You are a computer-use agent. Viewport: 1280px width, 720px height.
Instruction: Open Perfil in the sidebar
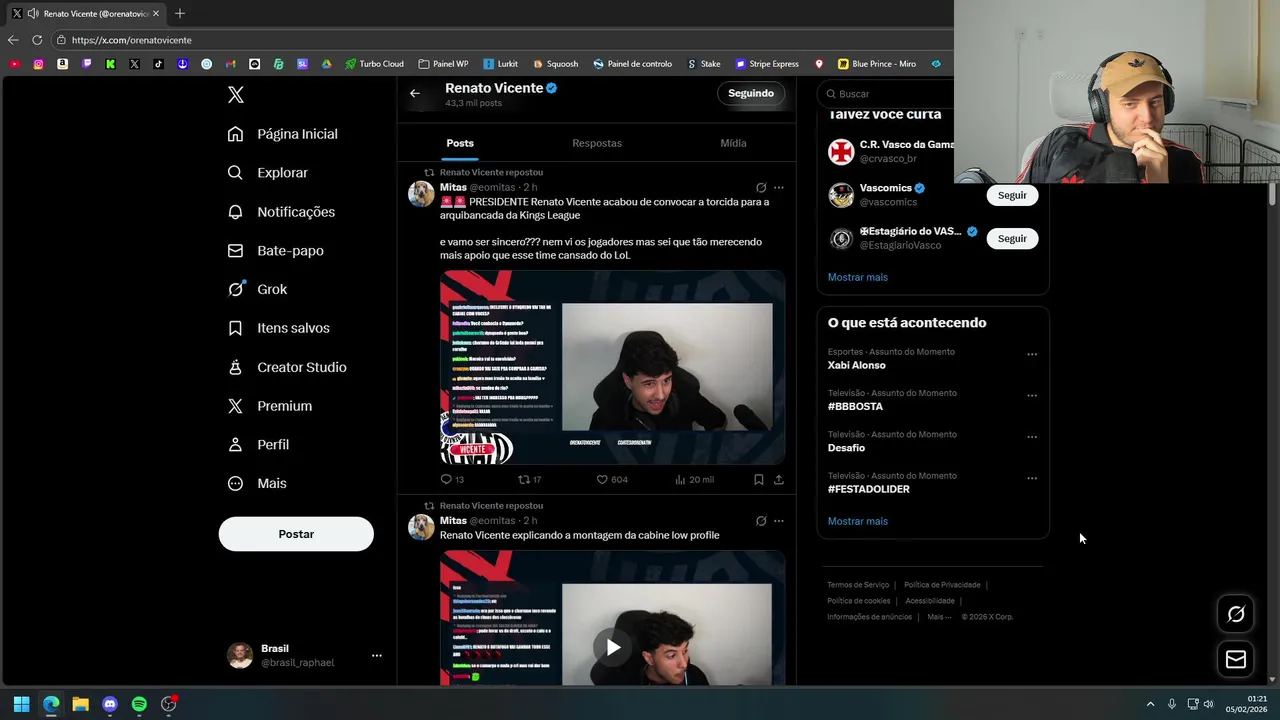(259, 445)
